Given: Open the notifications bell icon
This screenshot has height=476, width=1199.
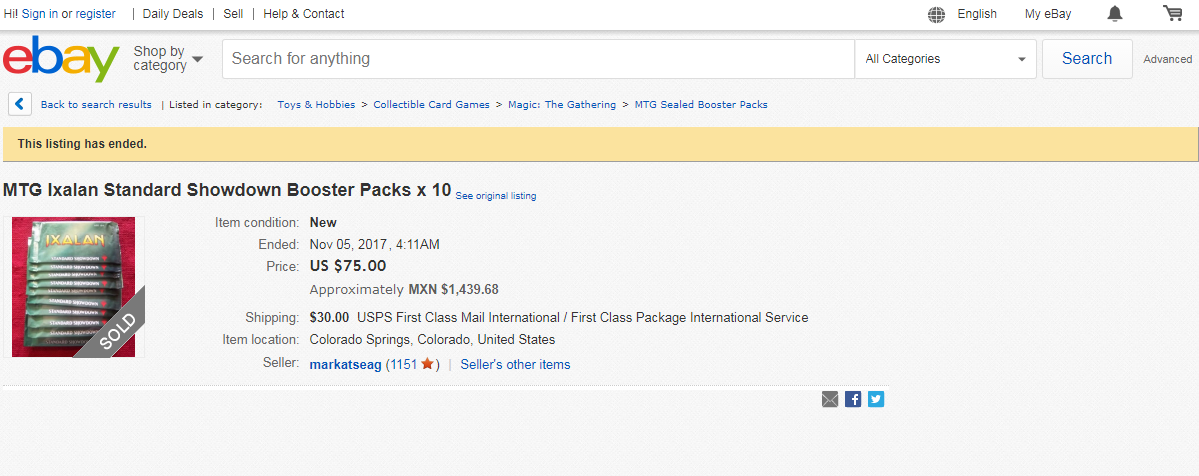Looking at the screenshot, I should pyautogui.click(x=1115, y=14).
